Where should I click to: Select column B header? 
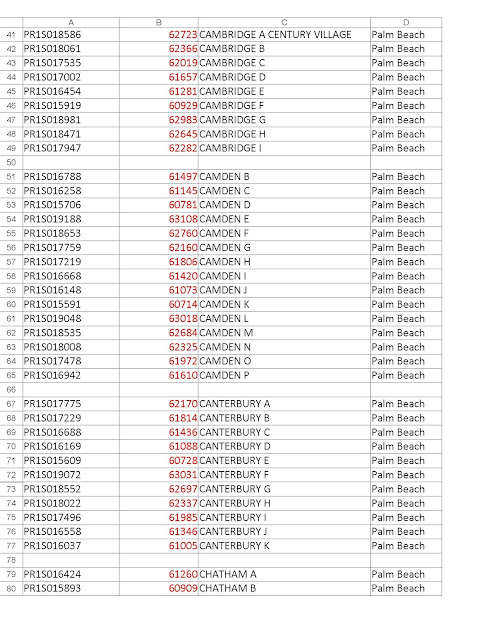point(159,22)
